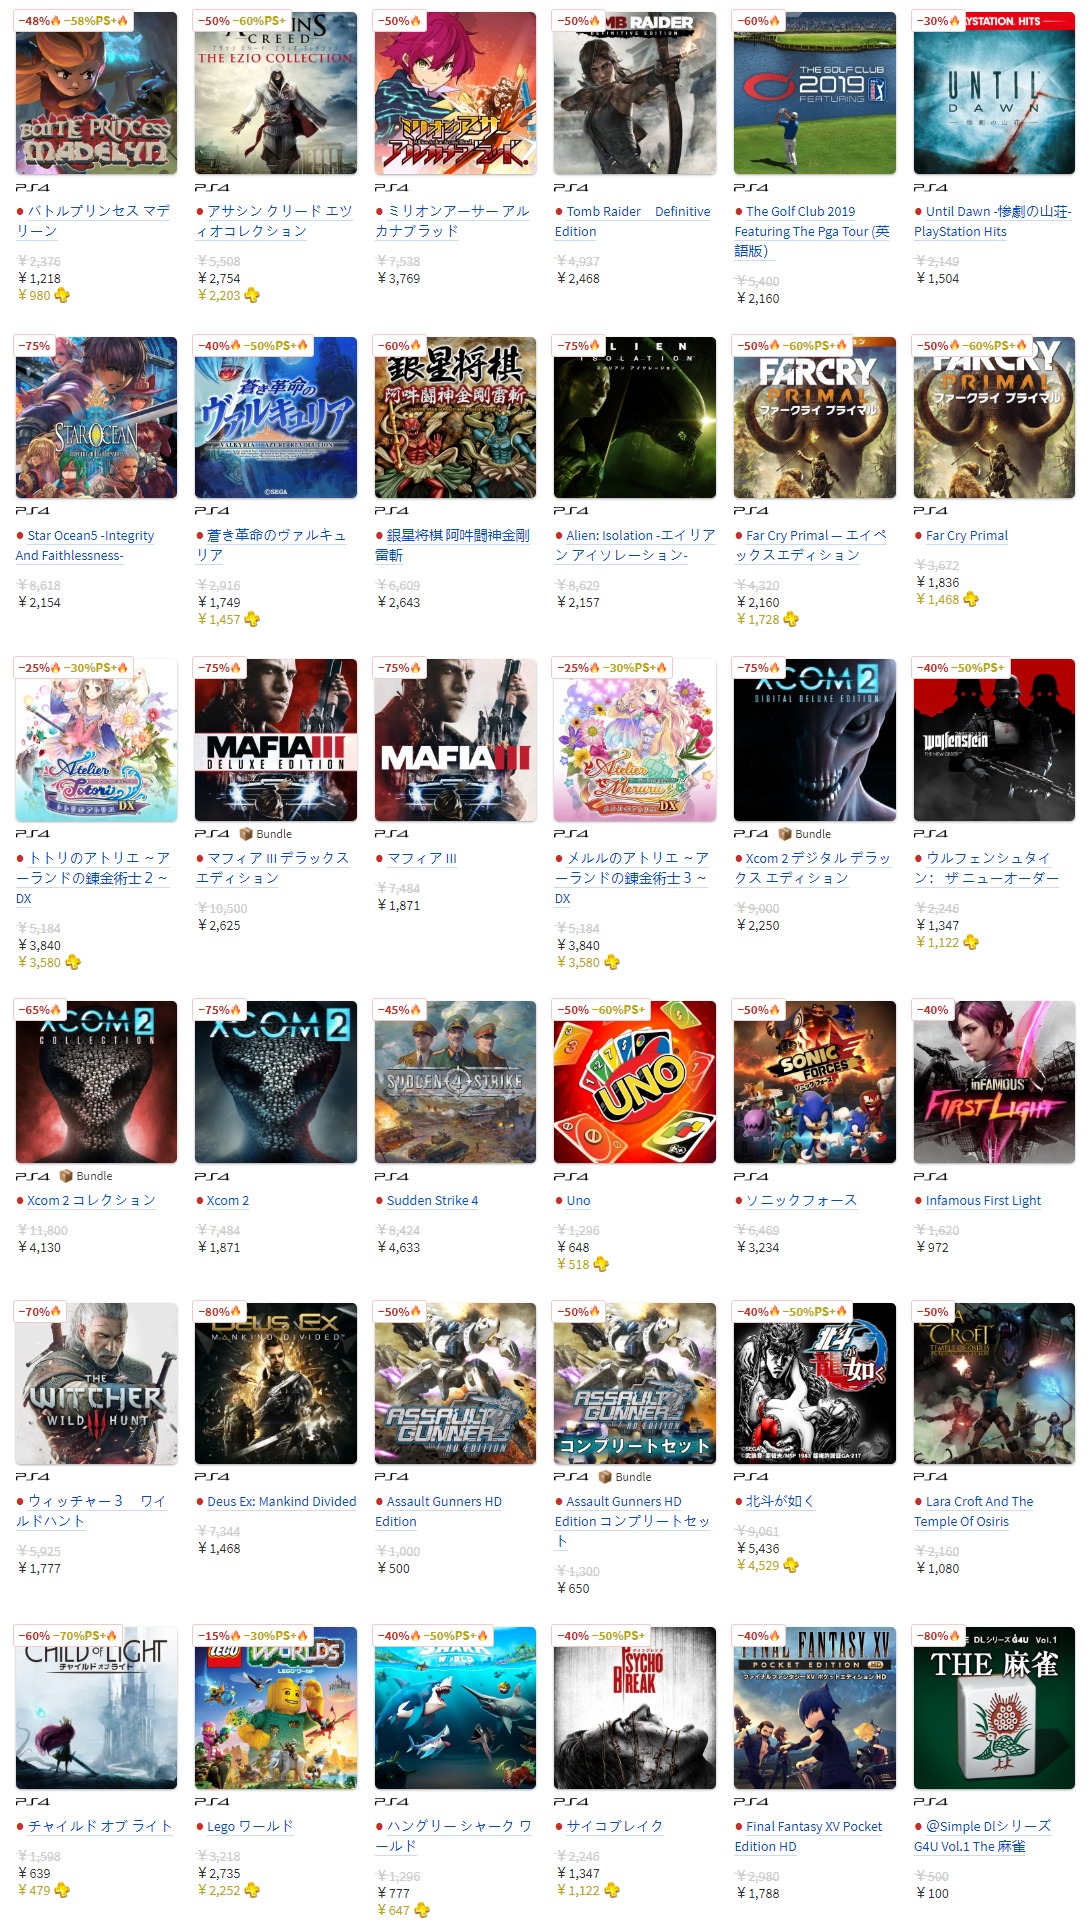Screen dimensions: 1088x1926
Task: Click the PS Plus icon next to ¥518
Action: 601,1264
